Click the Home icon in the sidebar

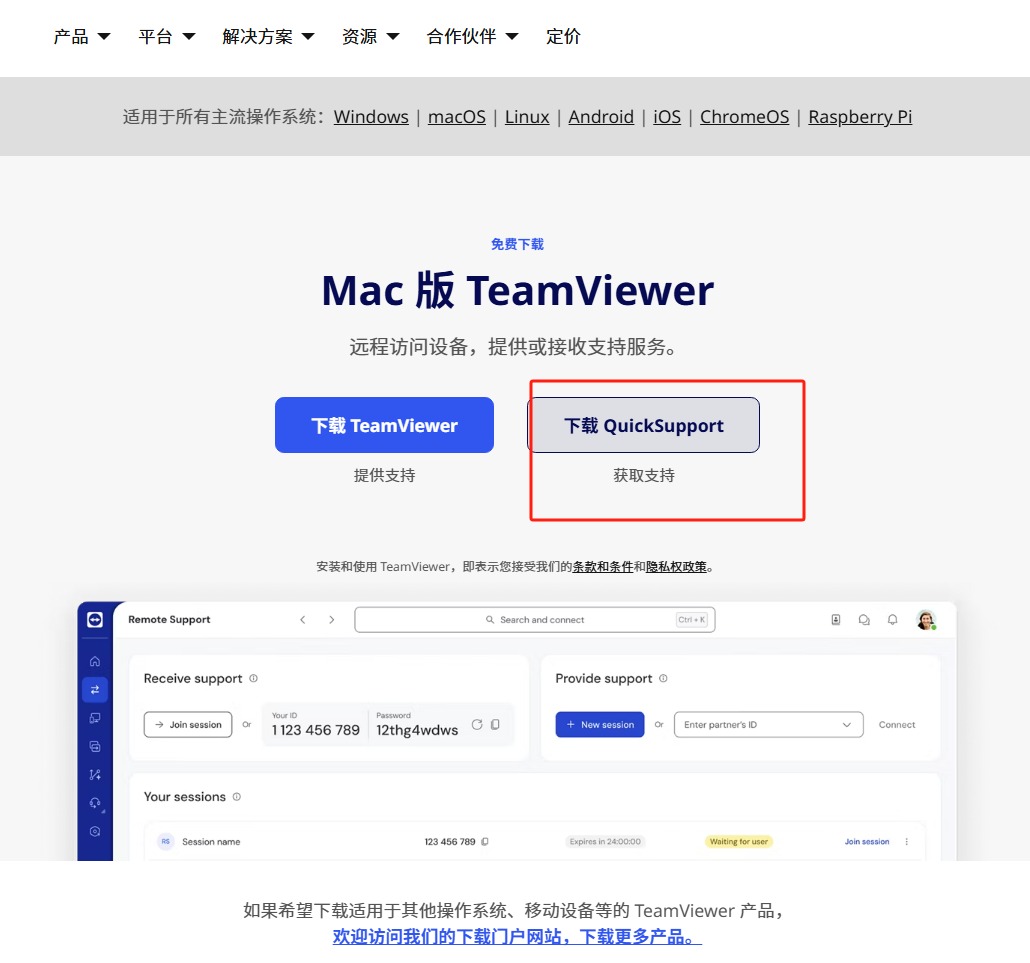coord(95,661)
